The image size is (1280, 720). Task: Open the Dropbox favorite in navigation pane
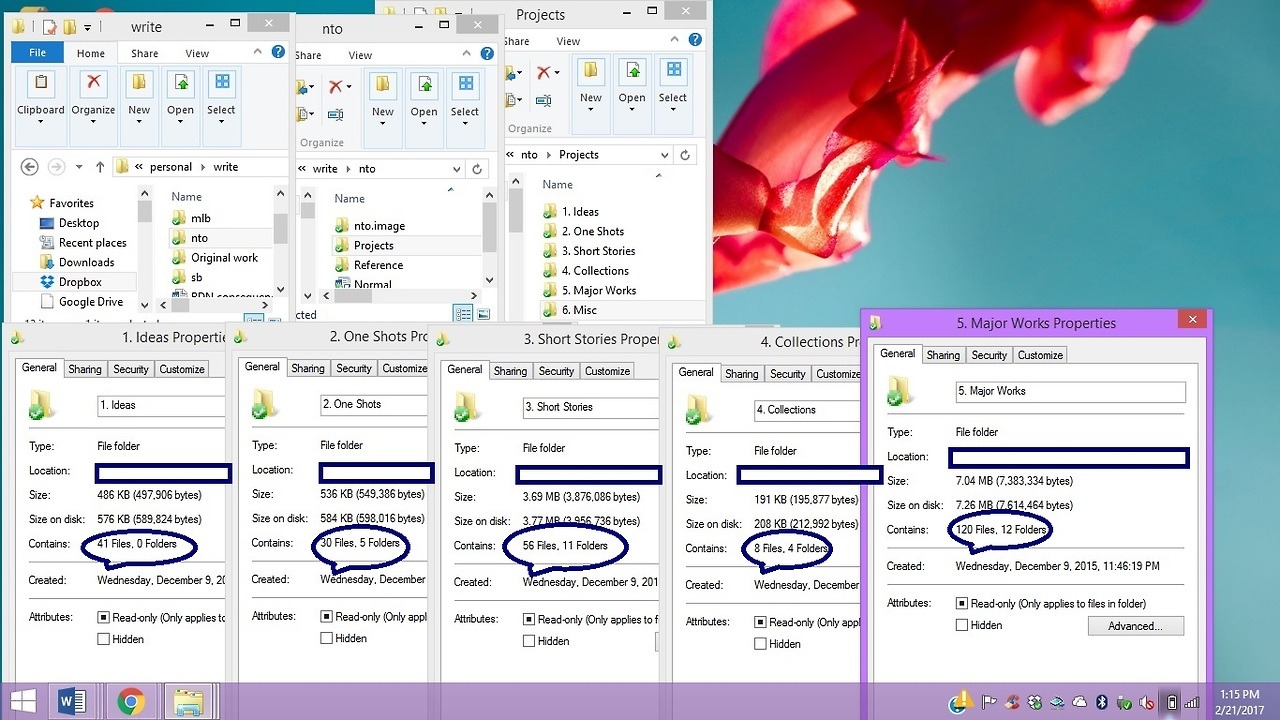point(80,282)
